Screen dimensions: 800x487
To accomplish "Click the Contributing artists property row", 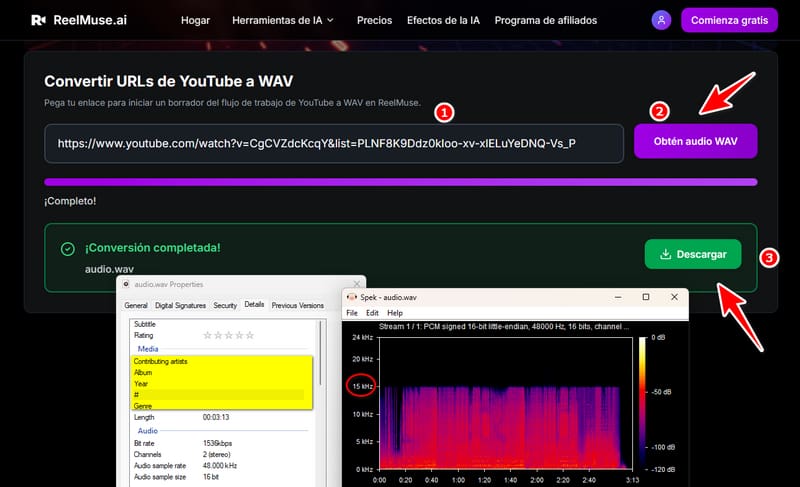I will [x=221, y=361].
